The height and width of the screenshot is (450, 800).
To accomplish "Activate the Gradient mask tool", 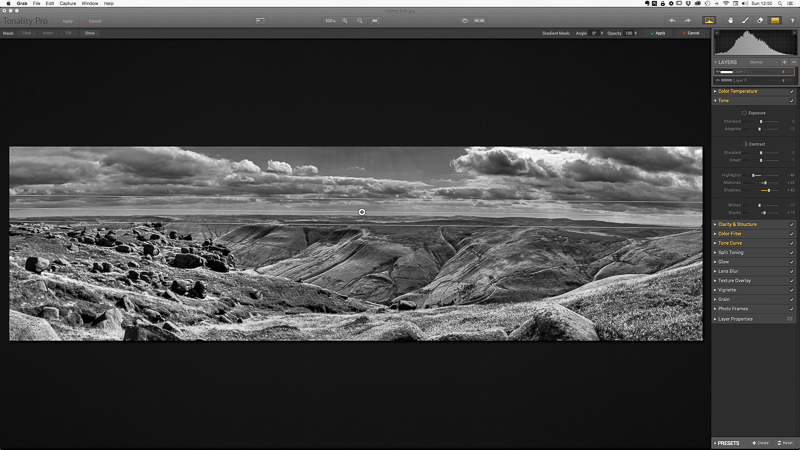I will click(774, 20).
